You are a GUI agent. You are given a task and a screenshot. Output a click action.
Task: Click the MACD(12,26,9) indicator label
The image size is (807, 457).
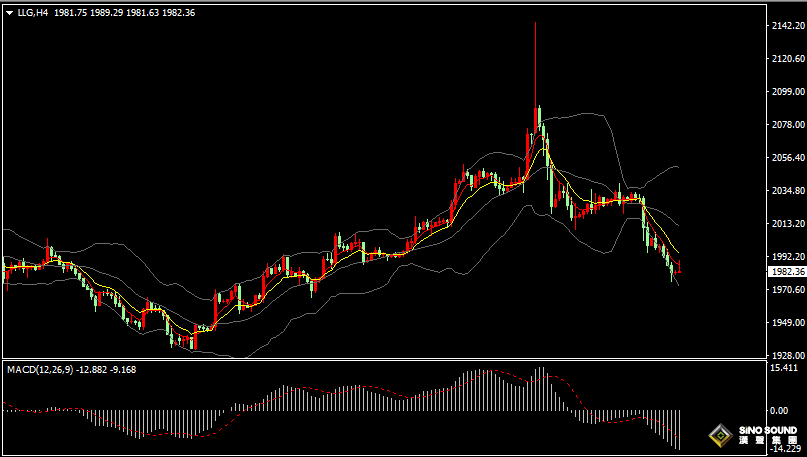pos(40,370)
